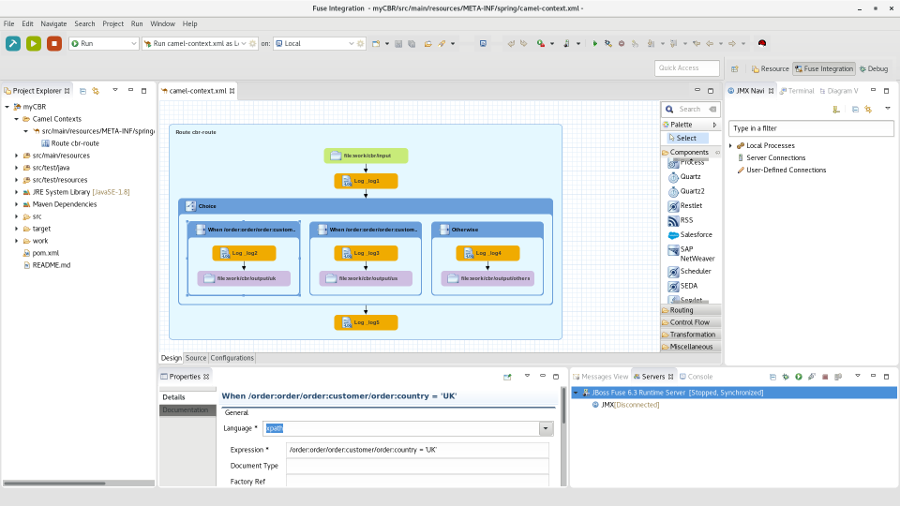Click the Quick Access search box
Viewport: 900px width, 506px height.
(687, 68)
